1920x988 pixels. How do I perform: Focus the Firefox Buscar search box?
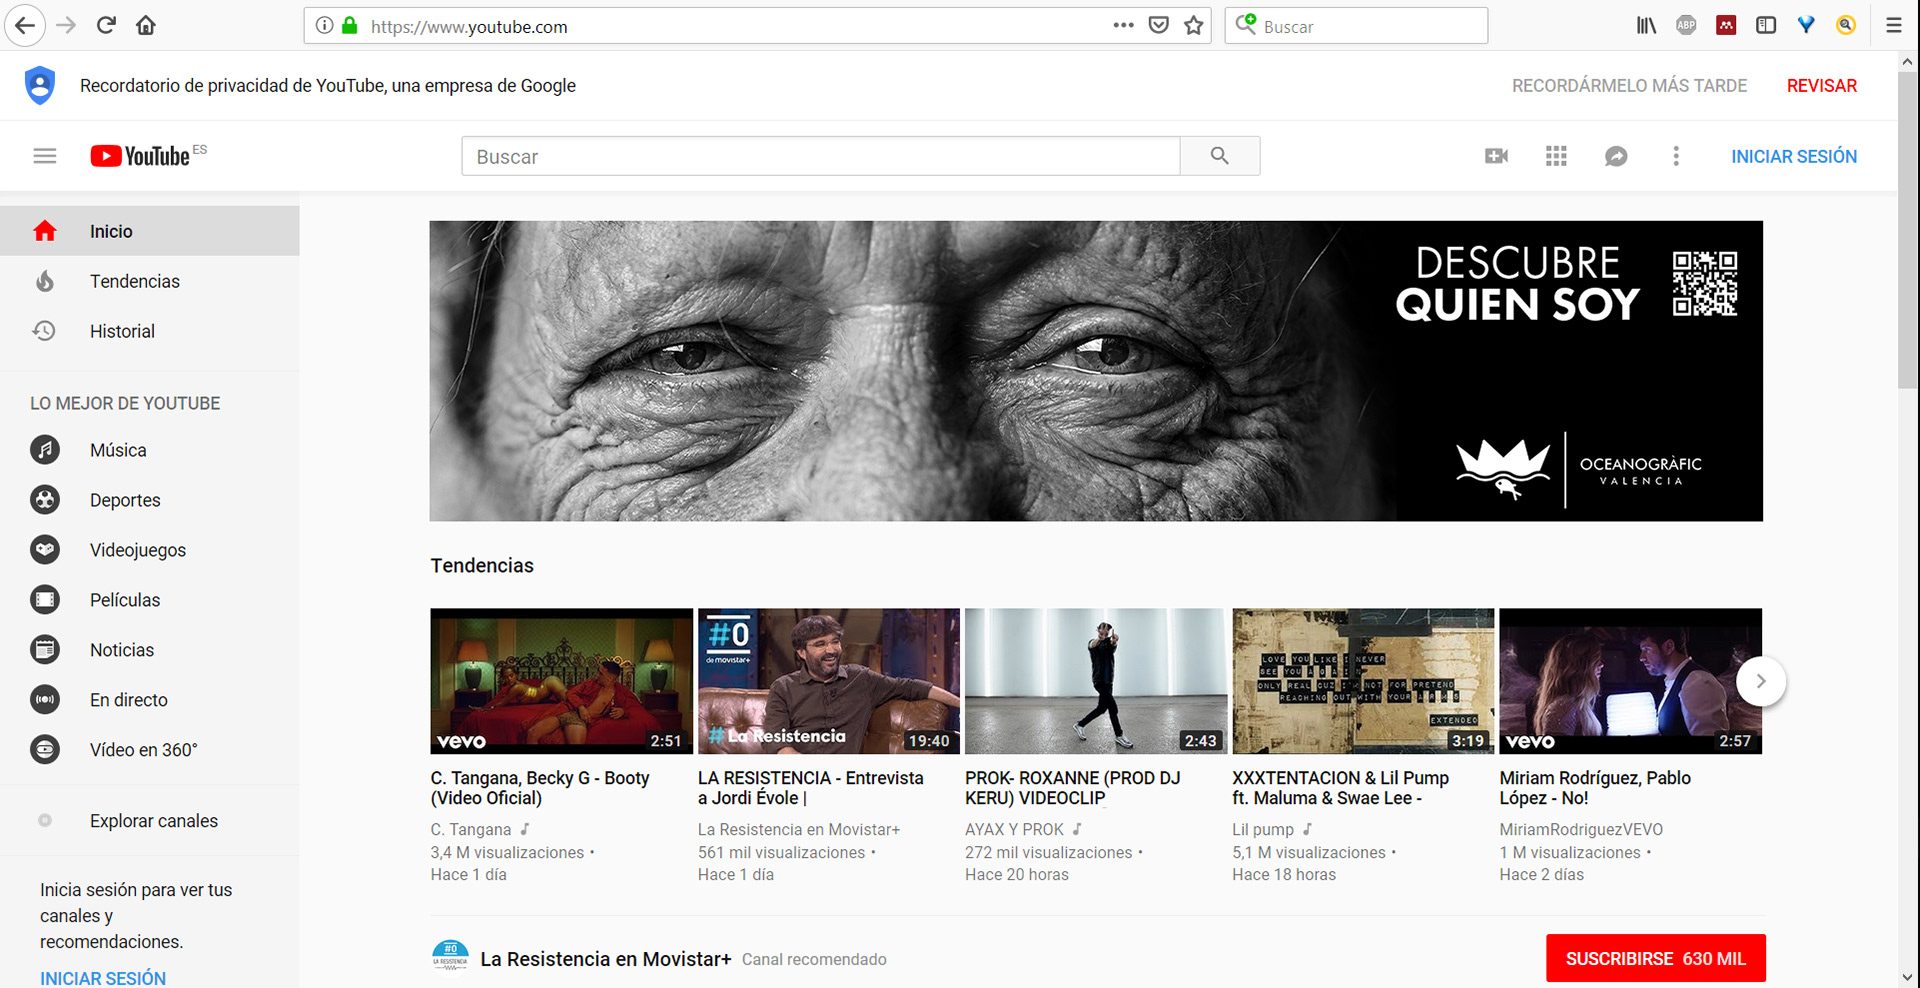[1356, 26]
